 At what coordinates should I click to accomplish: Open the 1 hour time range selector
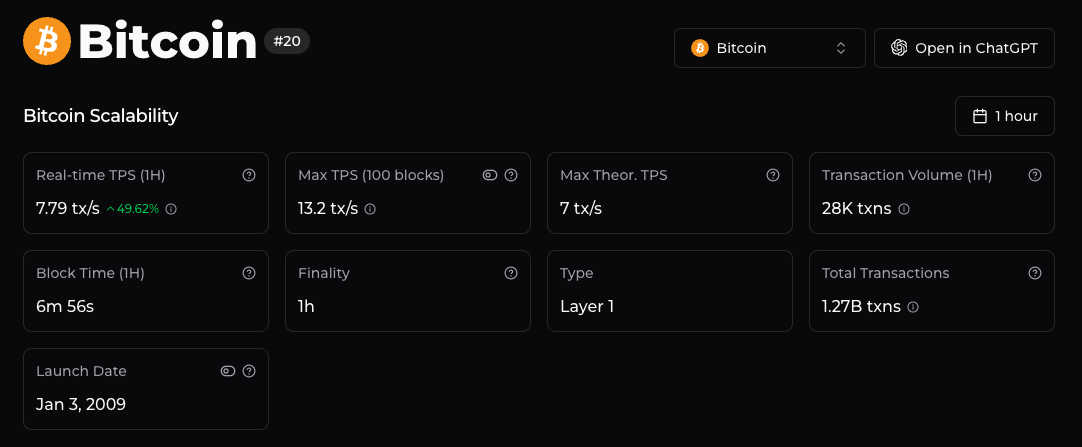tap(1004, 116)
